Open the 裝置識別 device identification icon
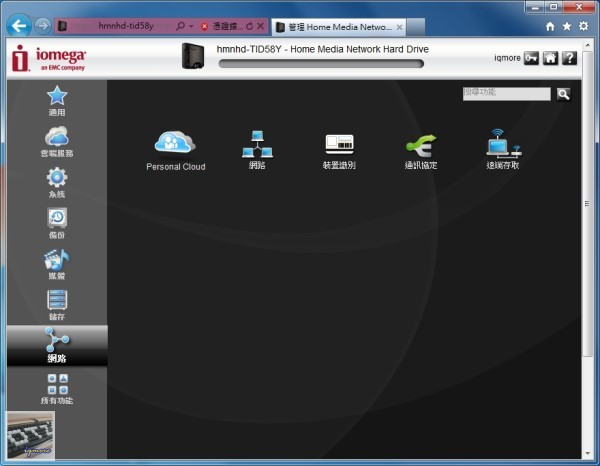 tap(339, 151)
